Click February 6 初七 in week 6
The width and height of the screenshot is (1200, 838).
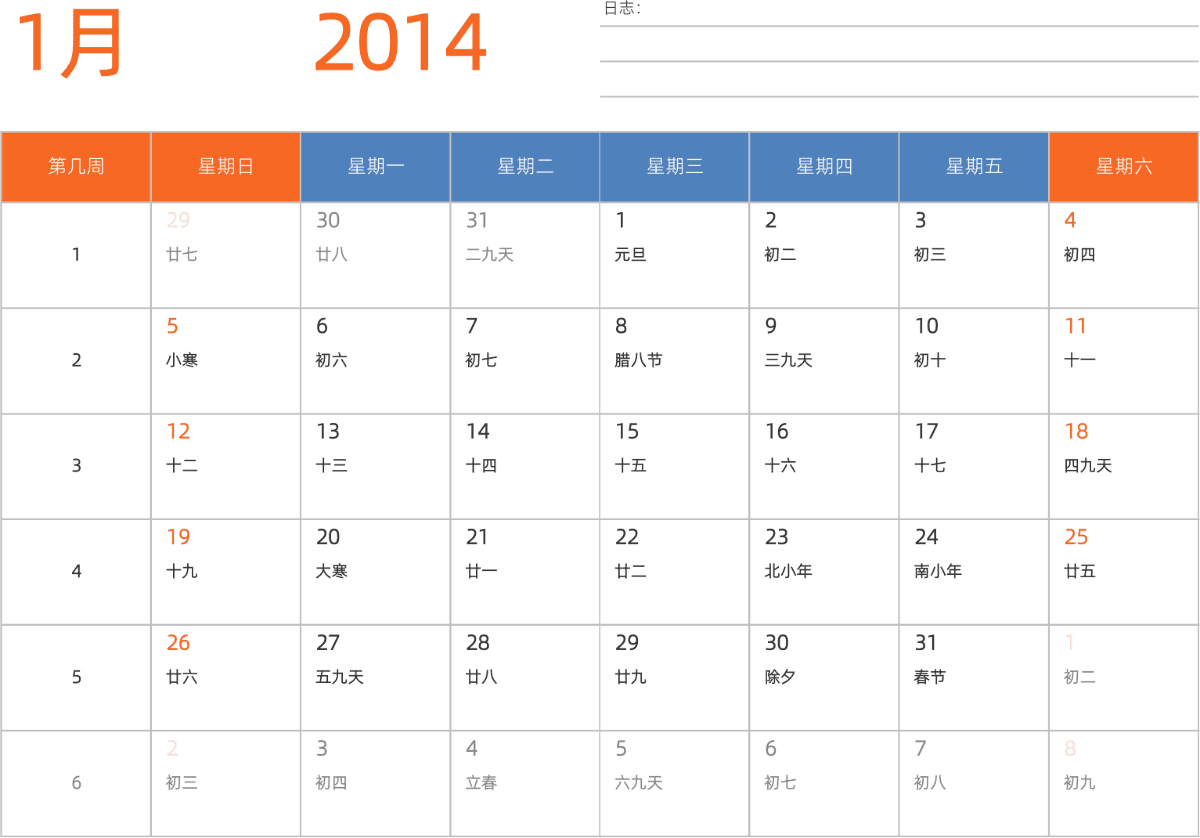[824, 783]
